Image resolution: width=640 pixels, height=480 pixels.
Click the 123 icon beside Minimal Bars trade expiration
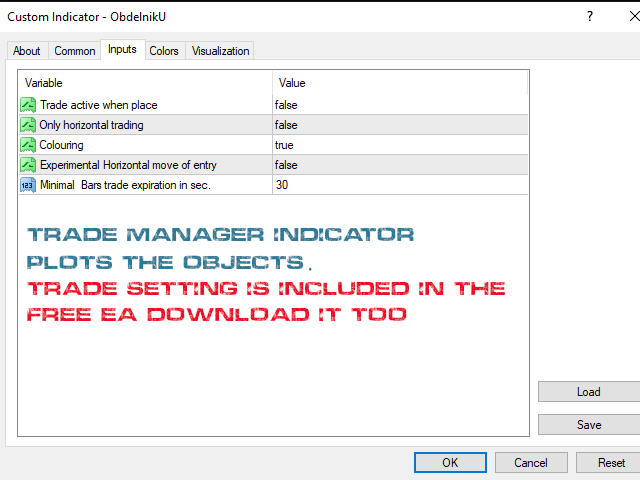coord(28,185)
